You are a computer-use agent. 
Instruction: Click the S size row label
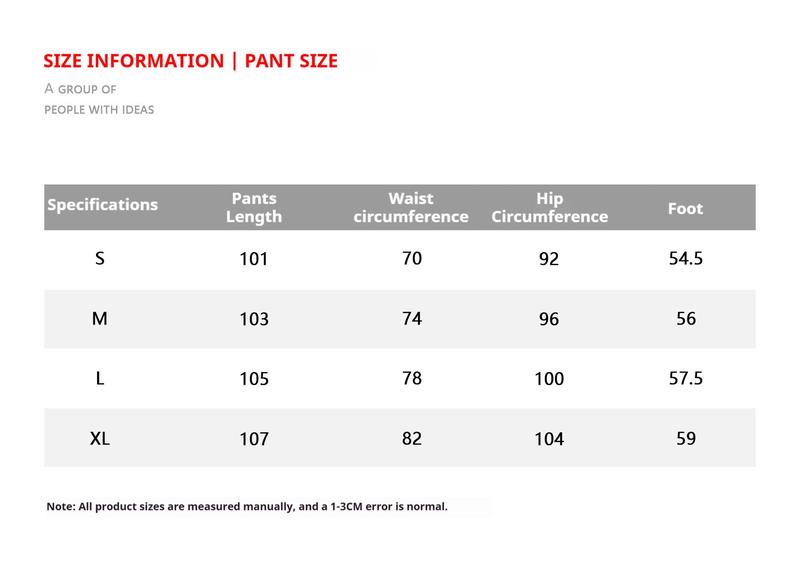coord(99,259)
